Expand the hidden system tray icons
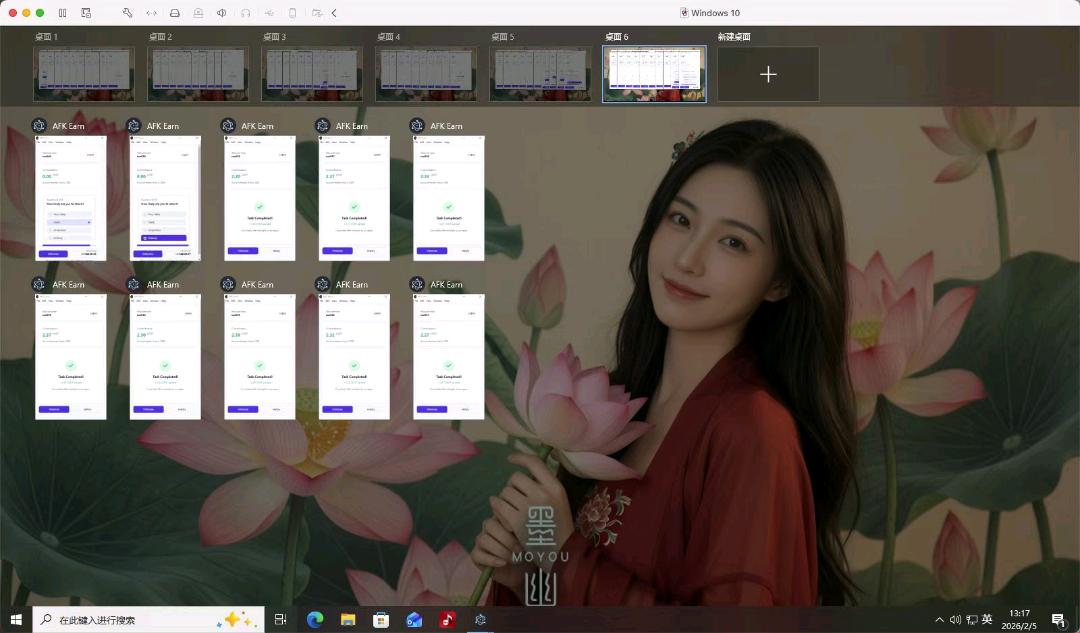The height and width of the screenshot is (633, 1080). (x=939, y=620)
